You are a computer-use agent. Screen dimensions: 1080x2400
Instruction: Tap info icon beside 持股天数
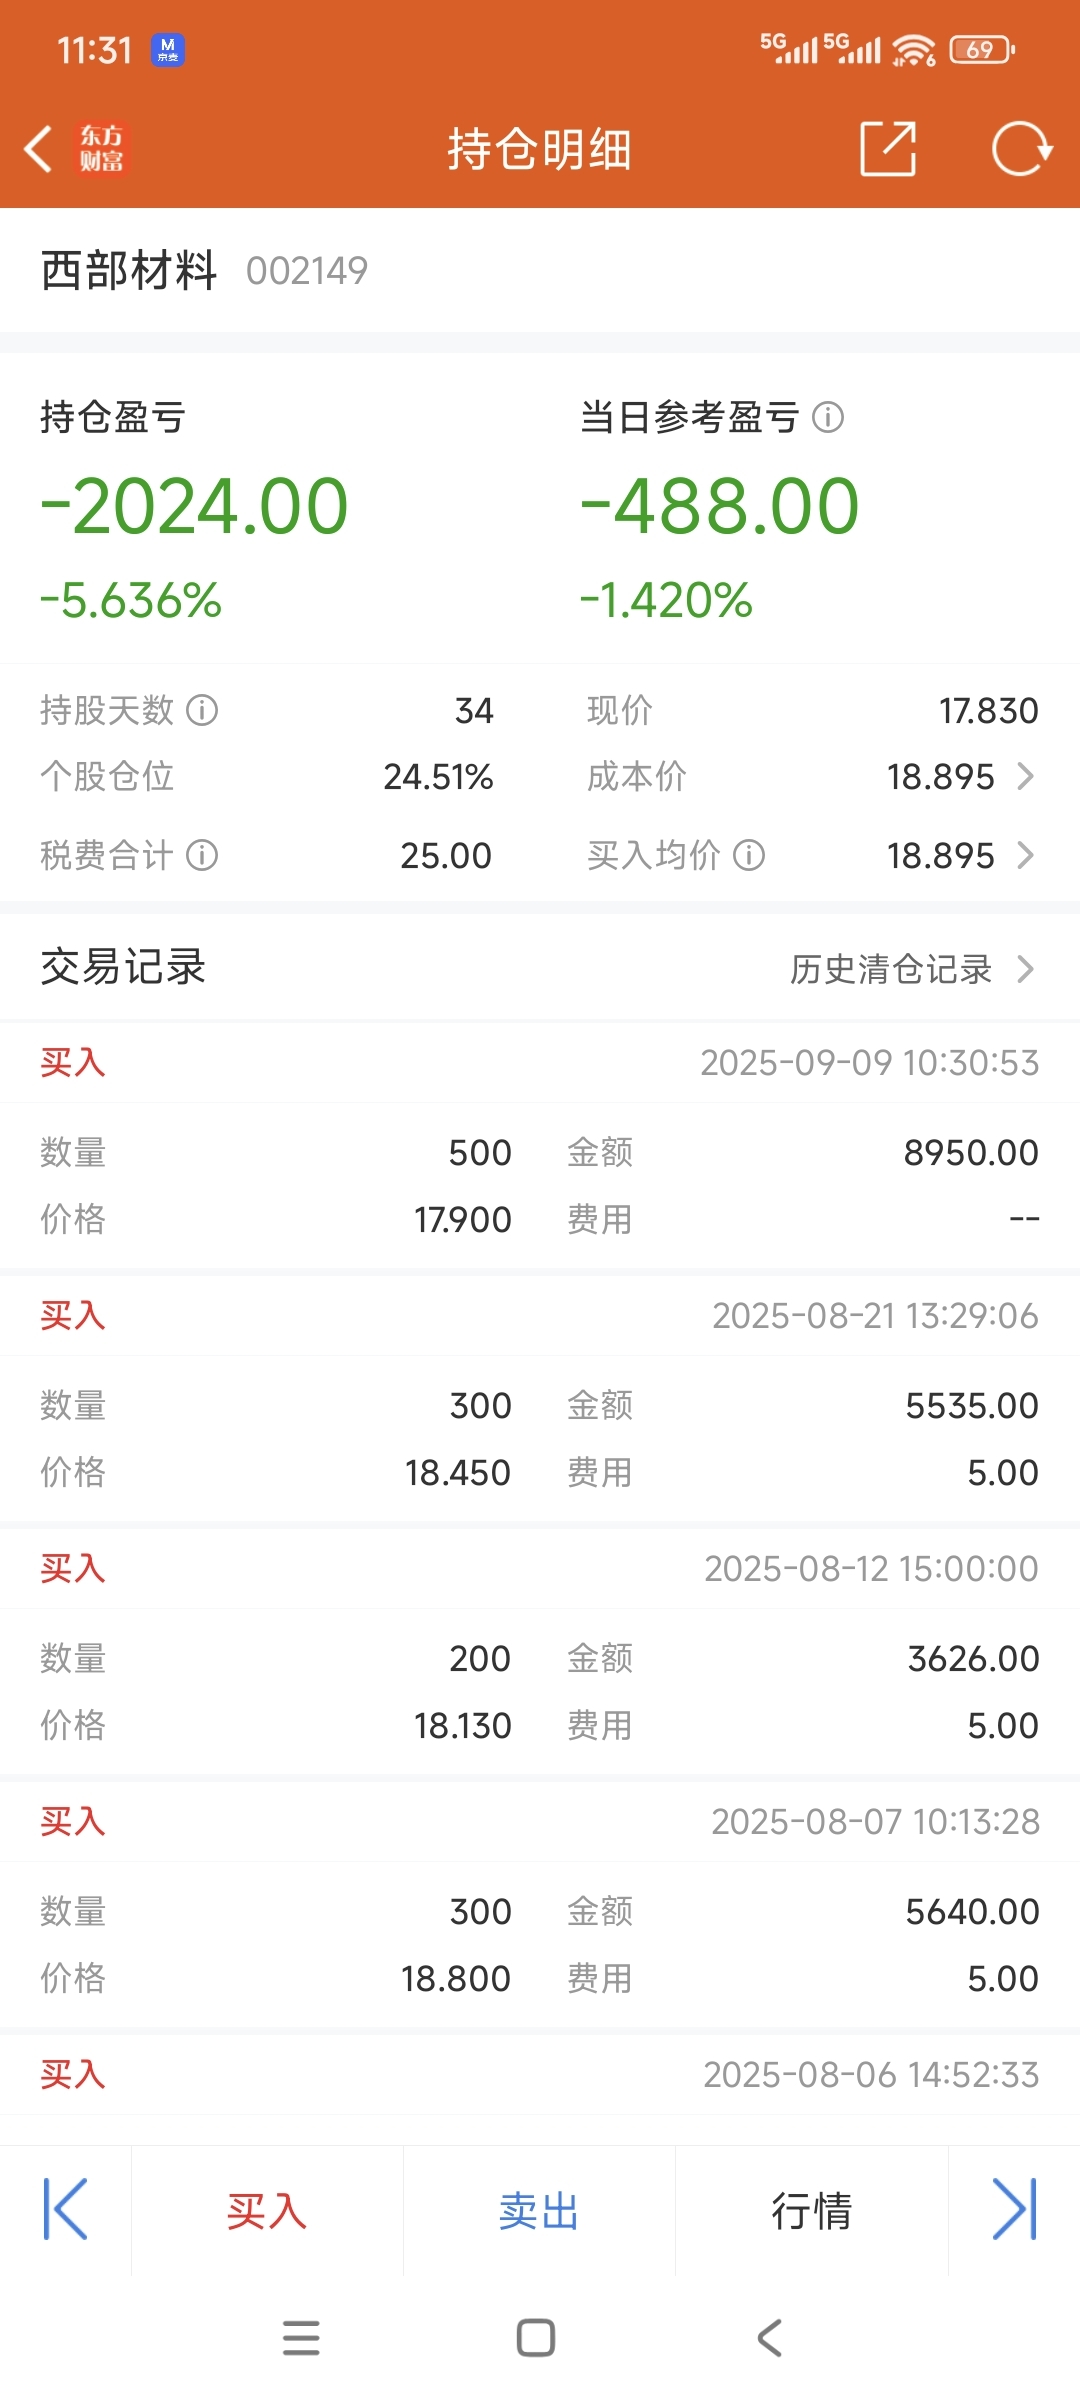point(202,710)
